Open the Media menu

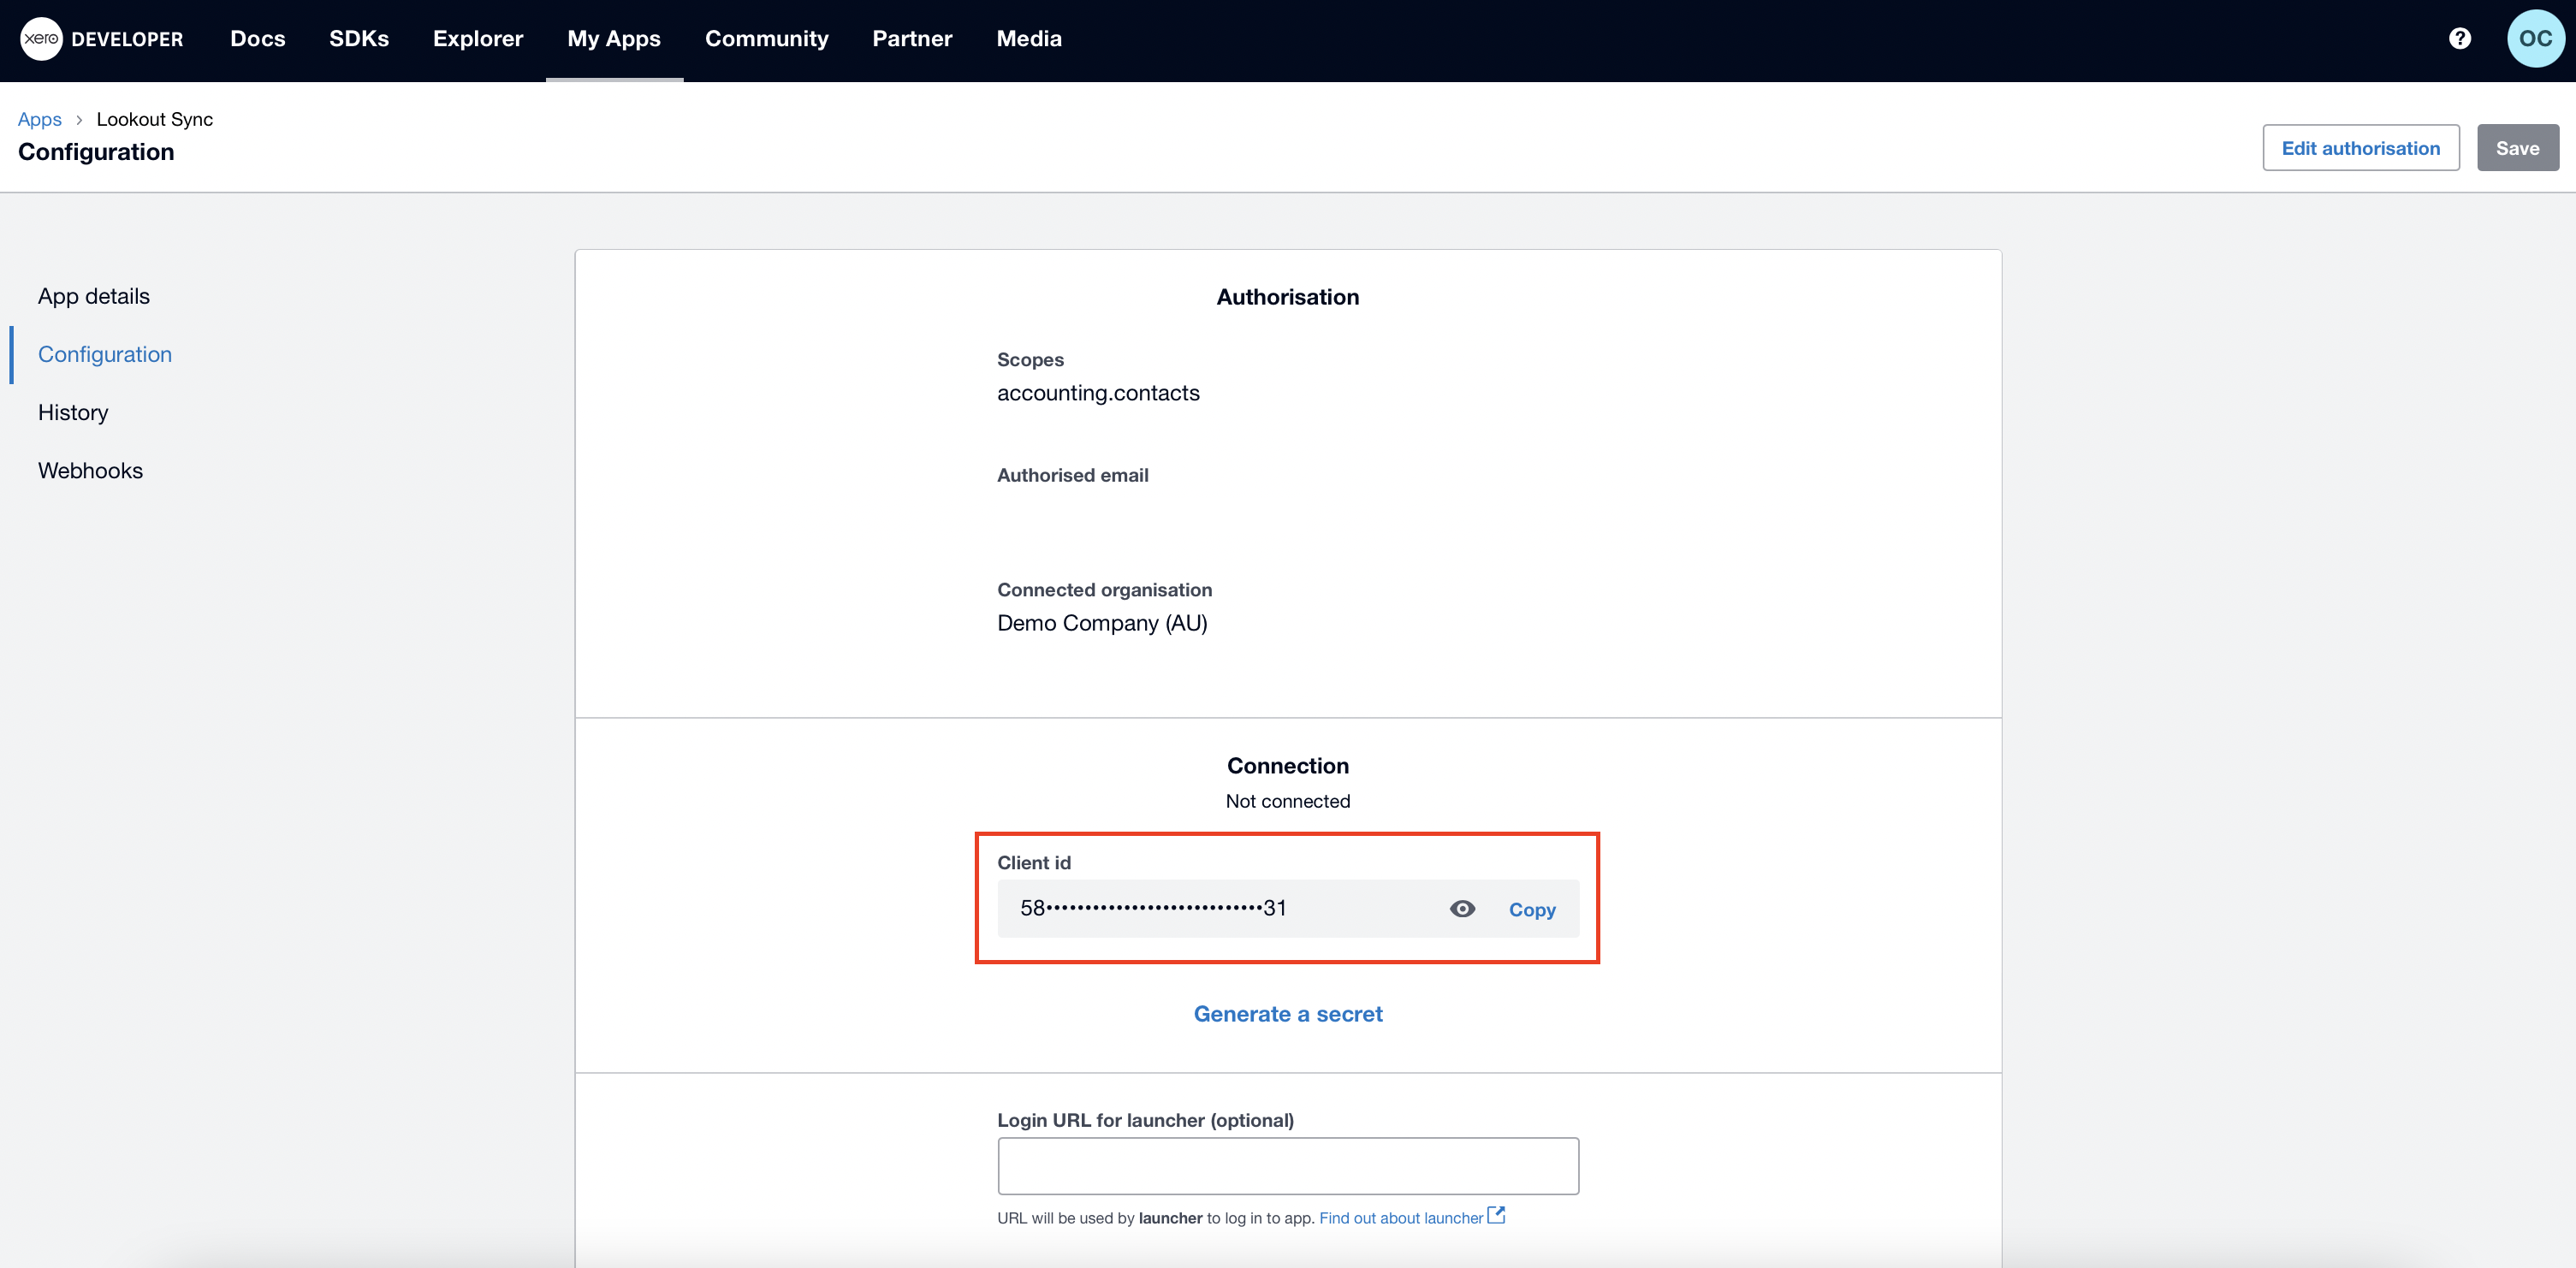(1028, 39)
